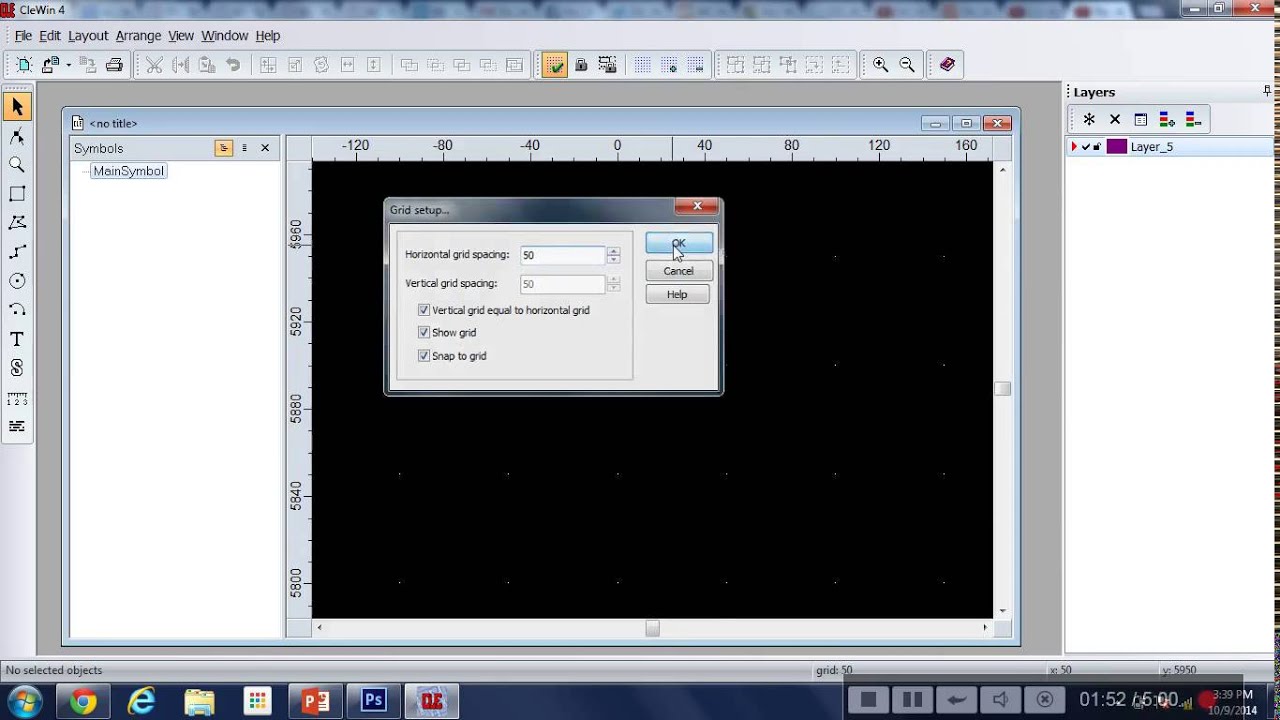
Task: Select the Text tool
Action: pos(16,339)
